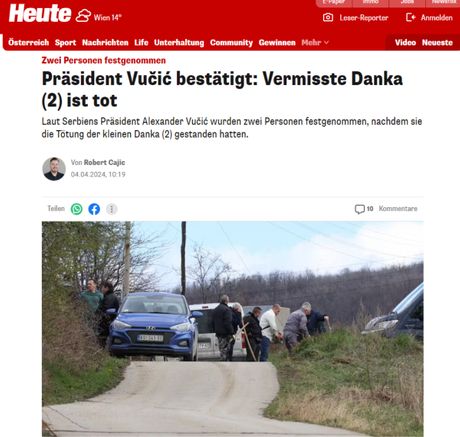
Task: Click author Robert Cajic avatar photo
Action: pyautogui.click(x=54, y=169)
